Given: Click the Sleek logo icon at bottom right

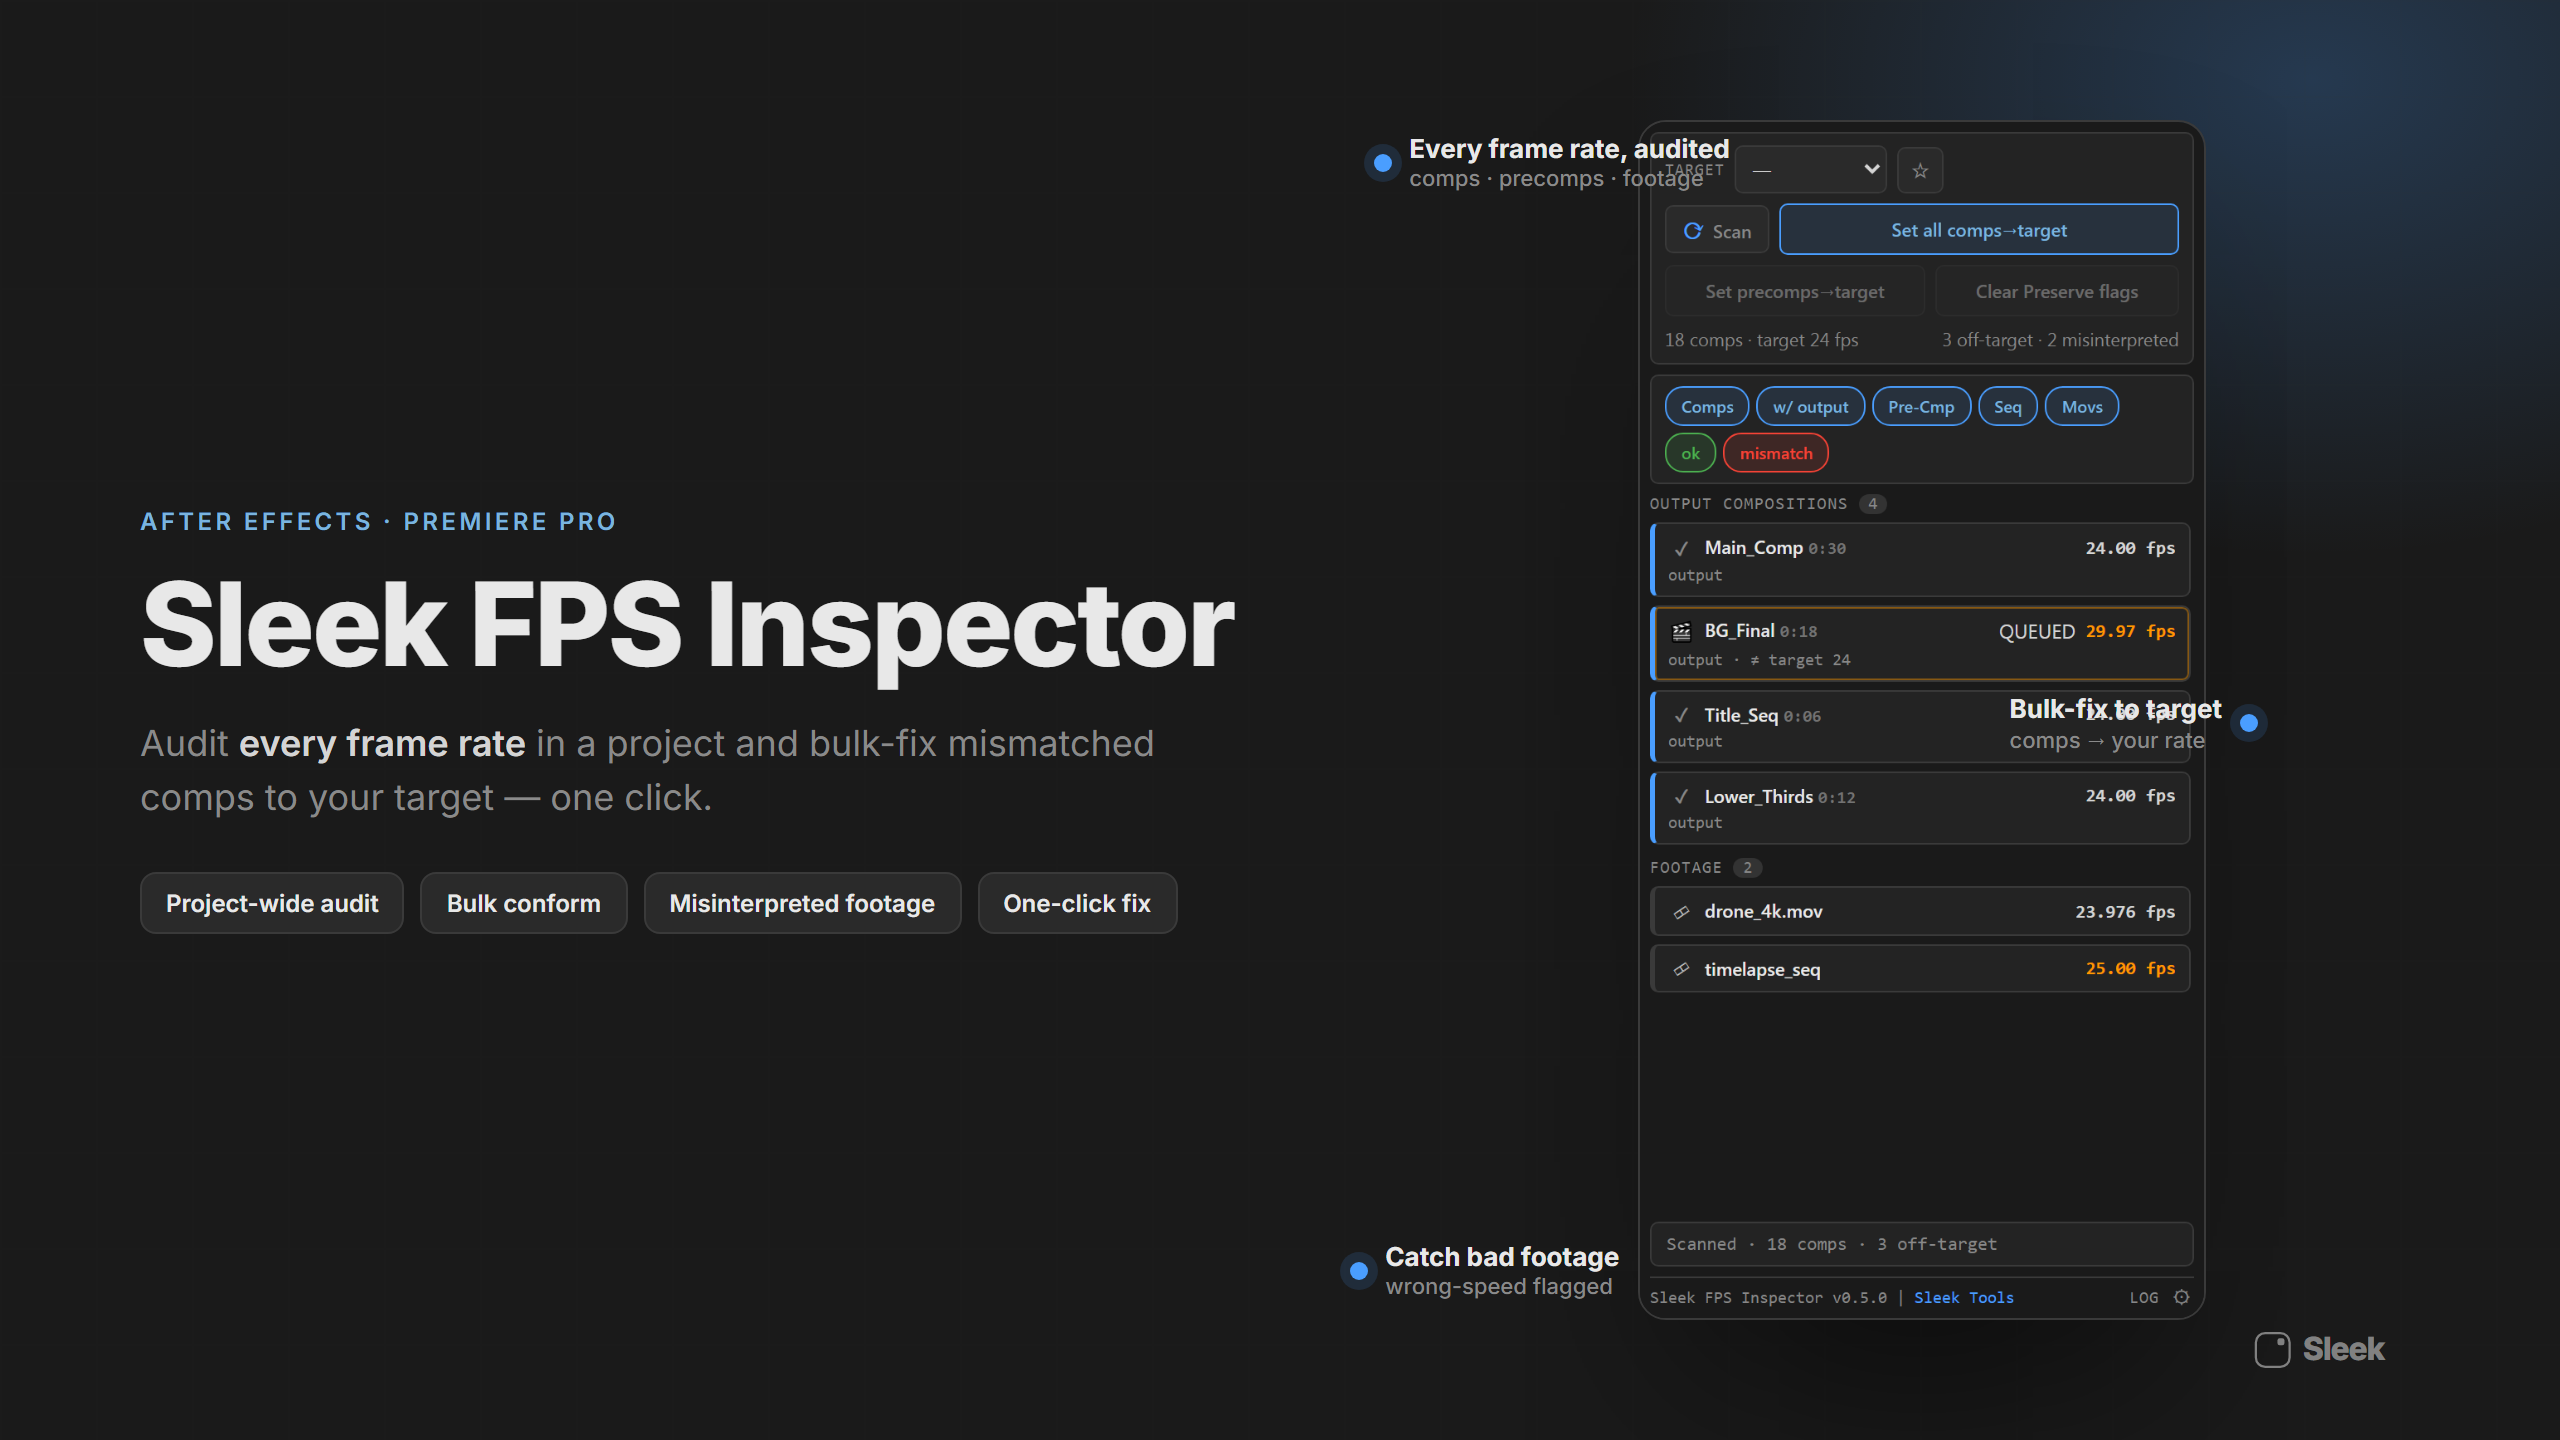Looking at the screenshot, I should [x=2272, y=1349].
